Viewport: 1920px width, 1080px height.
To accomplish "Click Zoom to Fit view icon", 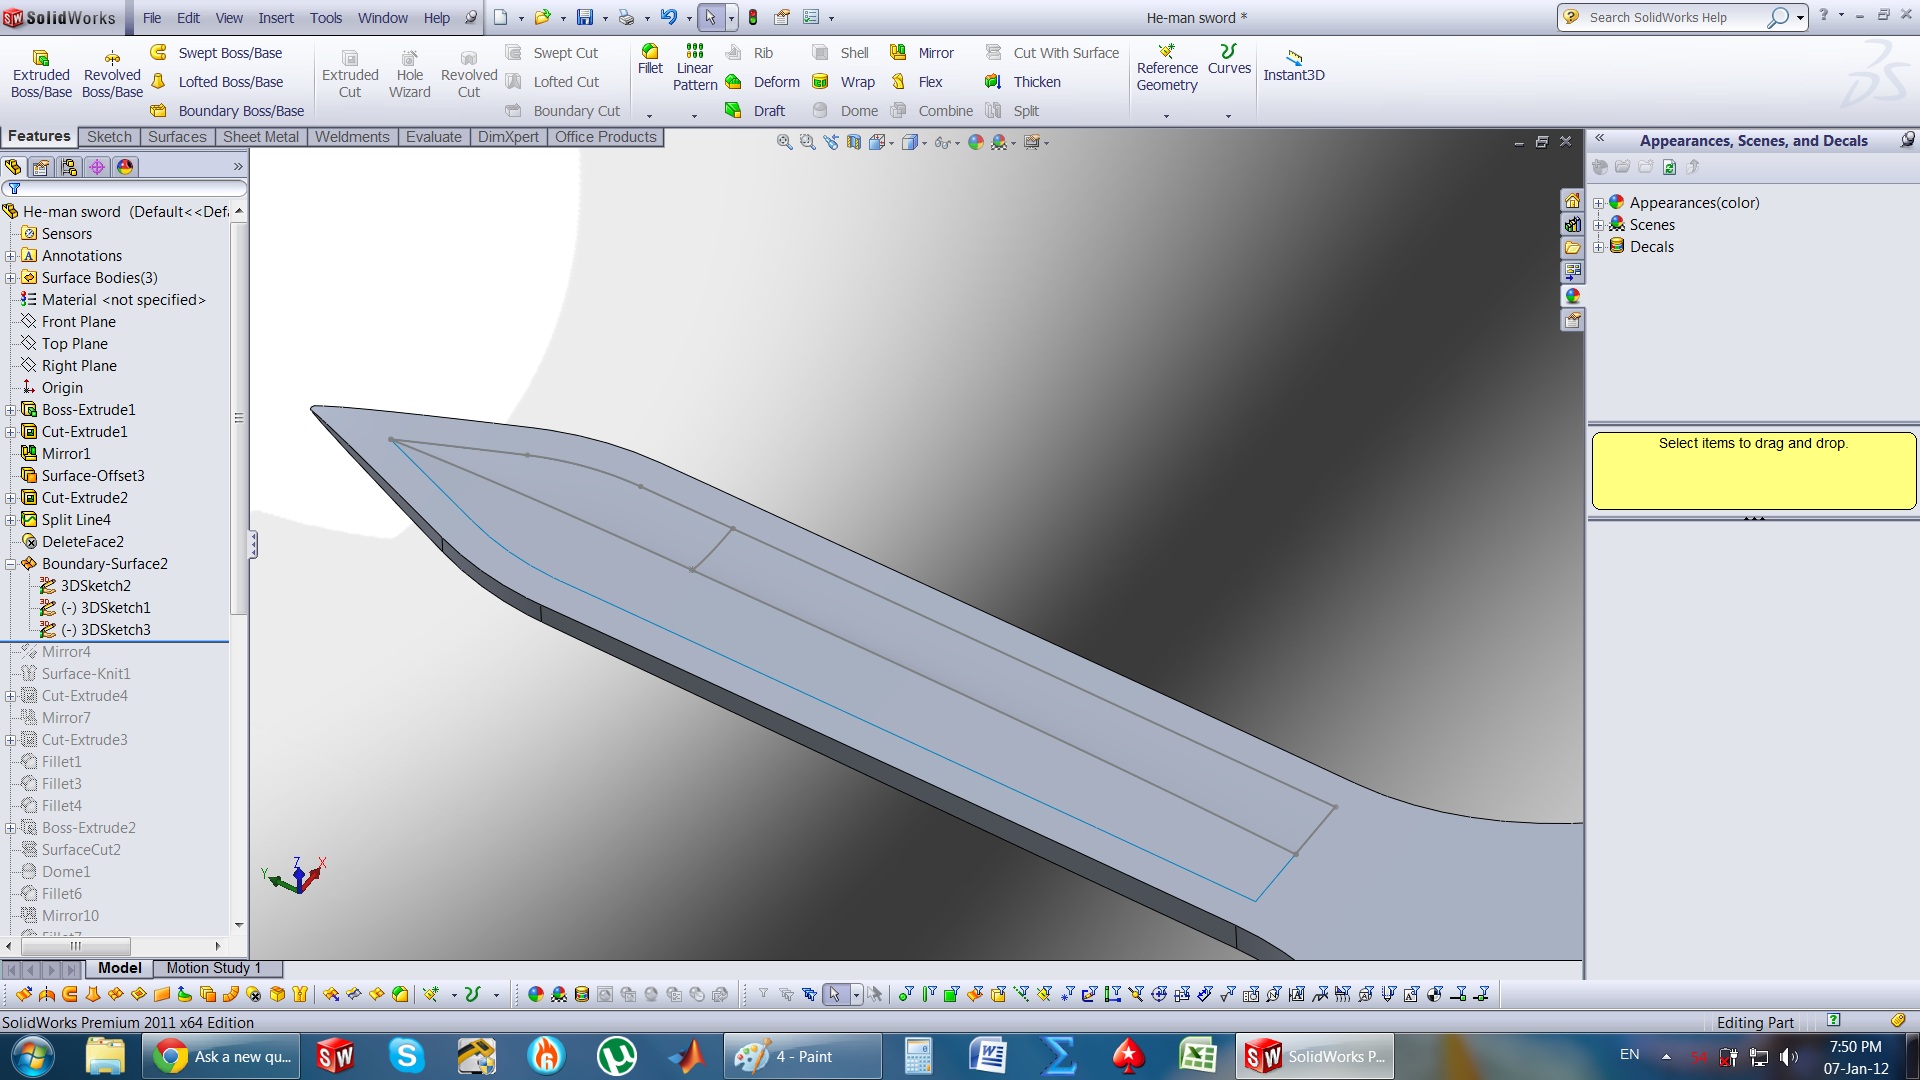I will [x=784, y=143].
